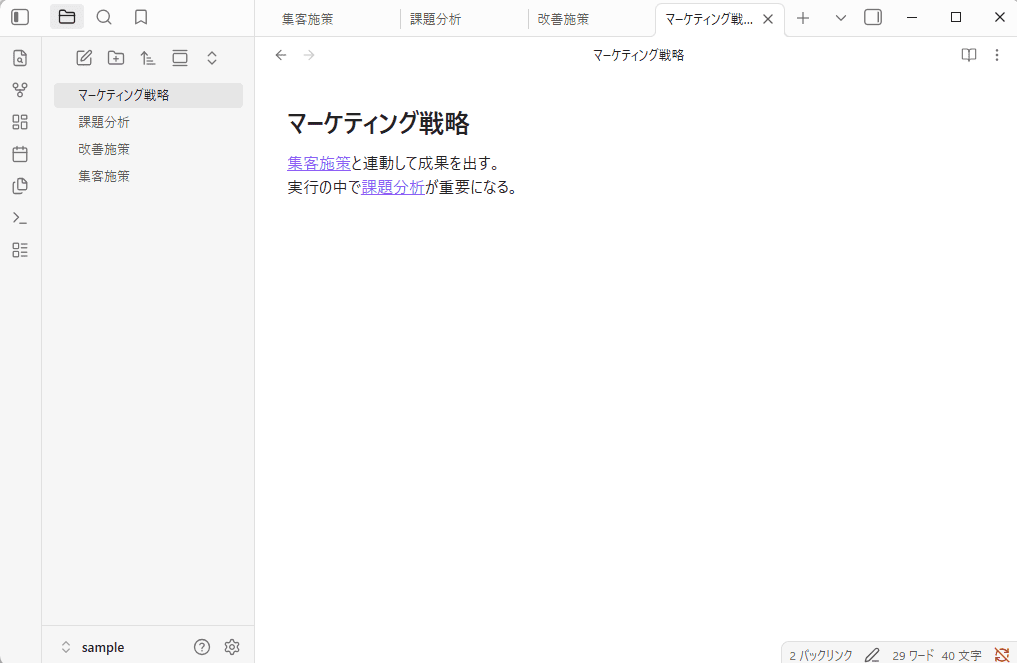The image size is (1017, 663).
Task: Open the canvas icon in the left ribbon
Action: [x=20, y=122]
